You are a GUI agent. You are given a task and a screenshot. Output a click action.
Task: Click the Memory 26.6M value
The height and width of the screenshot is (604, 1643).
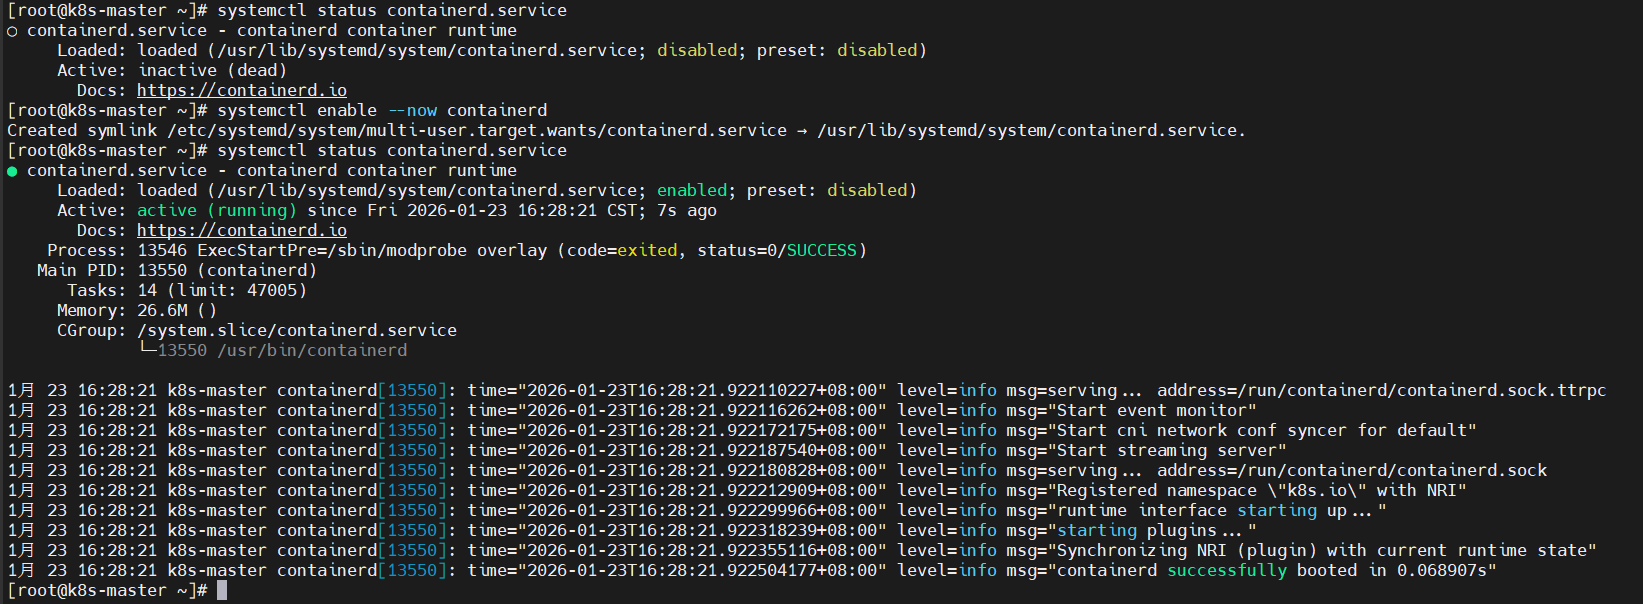click(162, 310)
